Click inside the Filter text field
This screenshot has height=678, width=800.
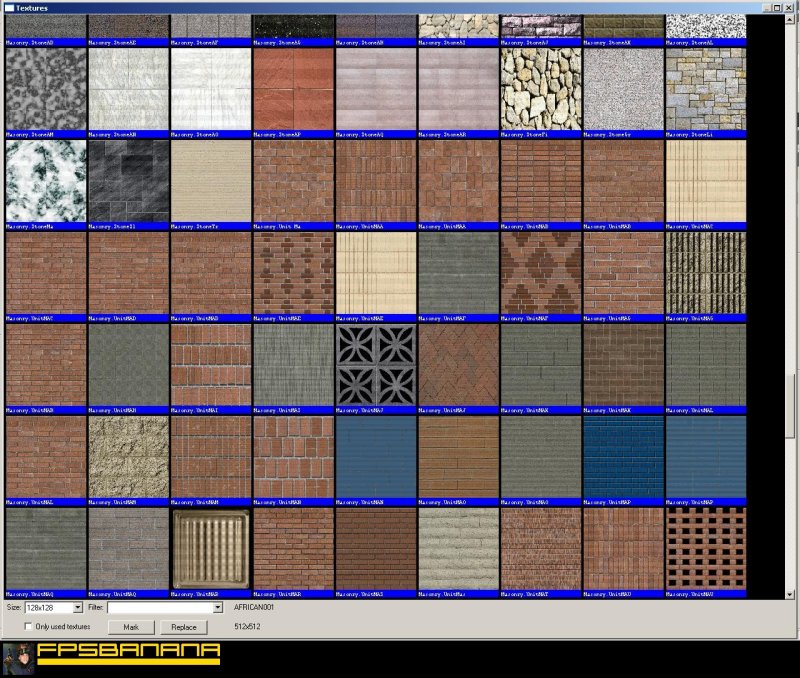(158, 607)
